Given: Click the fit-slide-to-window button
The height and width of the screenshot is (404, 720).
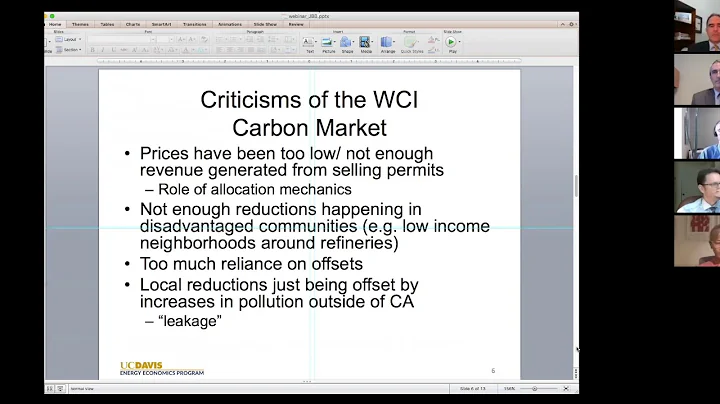Looking at the screenshot, I should (566, 388).
